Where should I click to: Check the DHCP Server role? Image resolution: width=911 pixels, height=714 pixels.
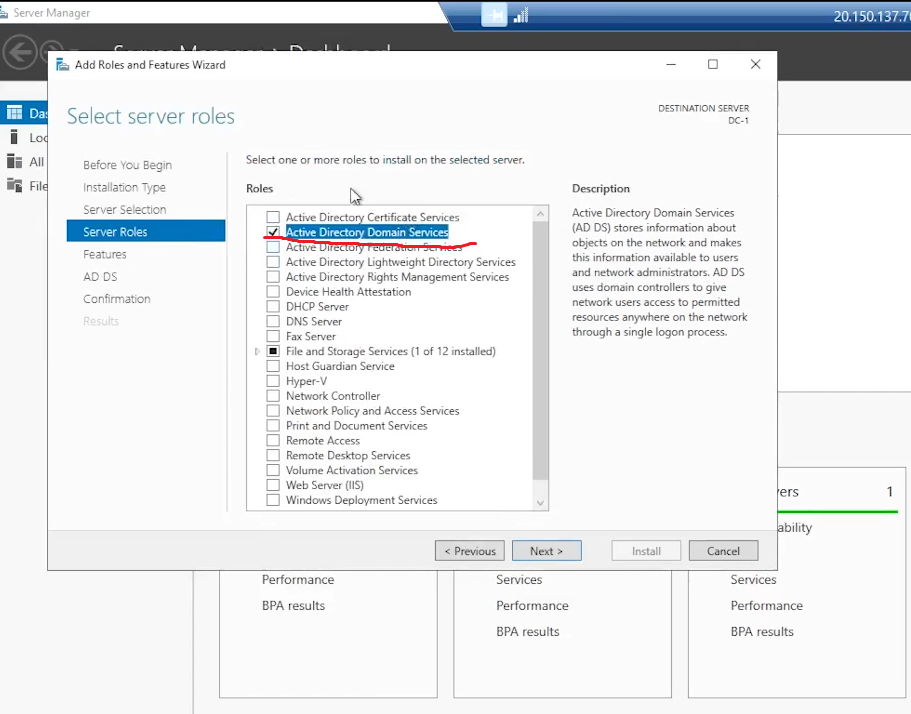[x=272, y=307]
